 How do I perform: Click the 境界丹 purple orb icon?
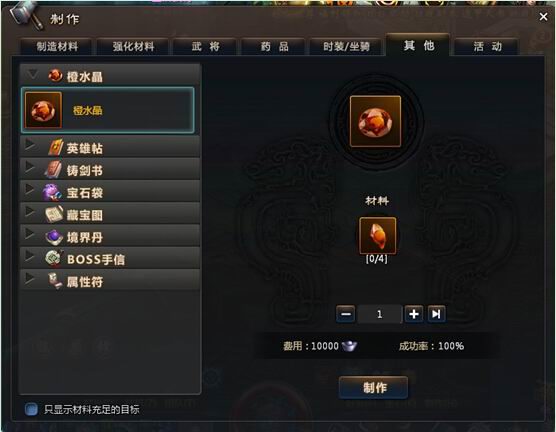[x=54, y=237]
